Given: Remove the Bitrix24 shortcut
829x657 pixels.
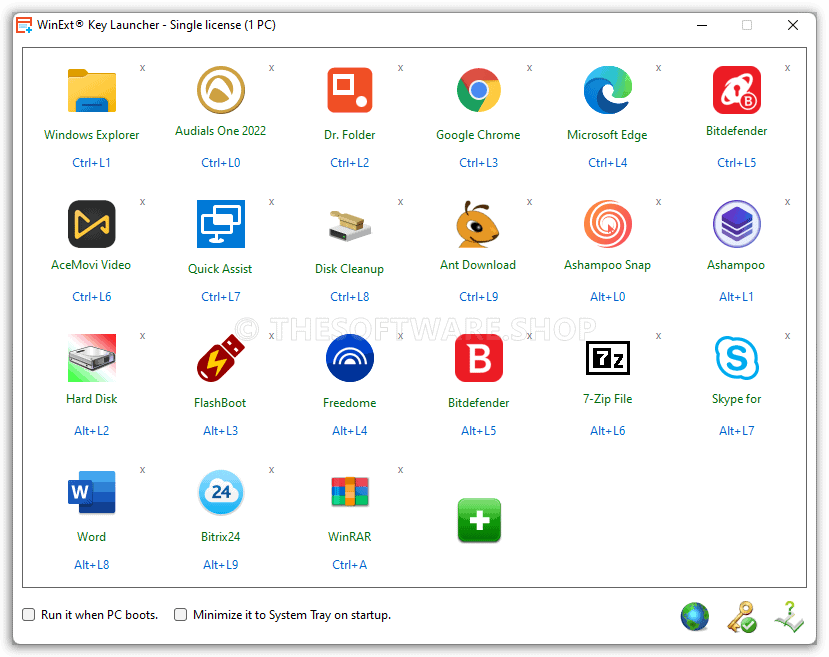Looking at the screenshot, I should [271, 470].
